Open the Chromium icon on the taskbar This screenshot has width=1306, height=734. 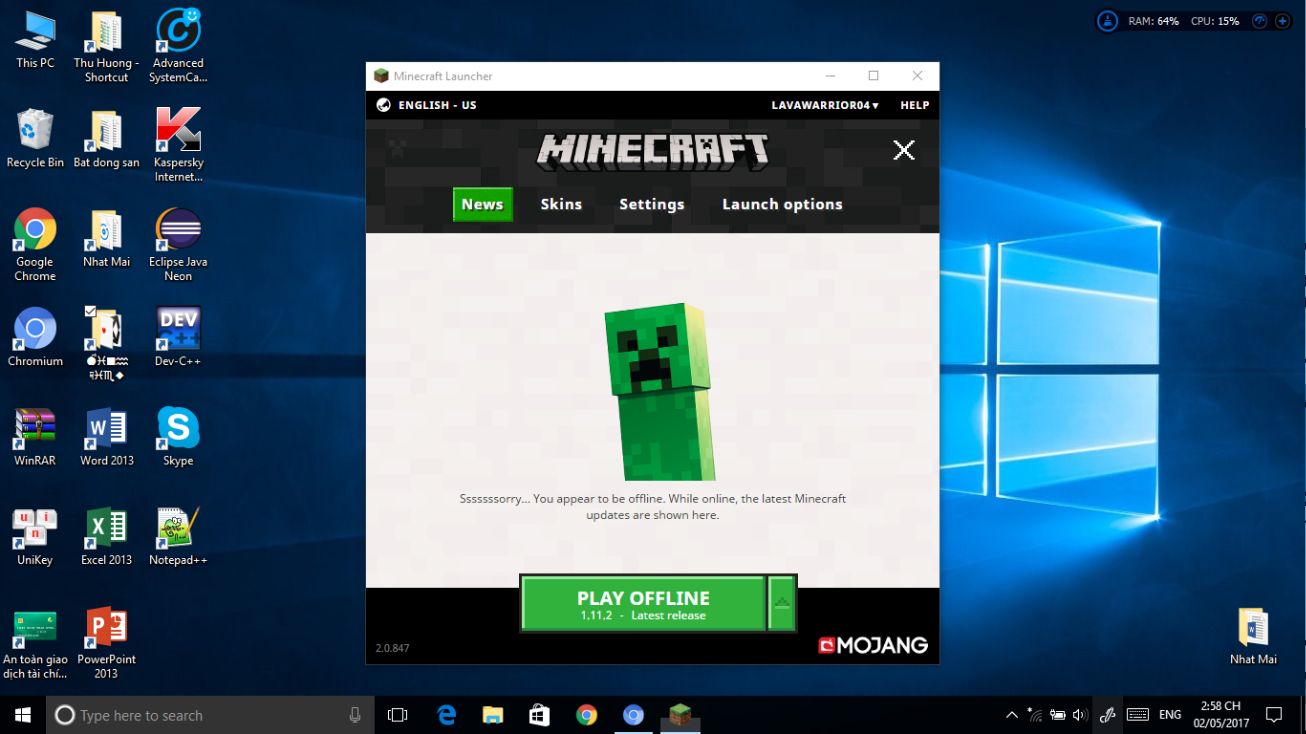click(633, 715)
